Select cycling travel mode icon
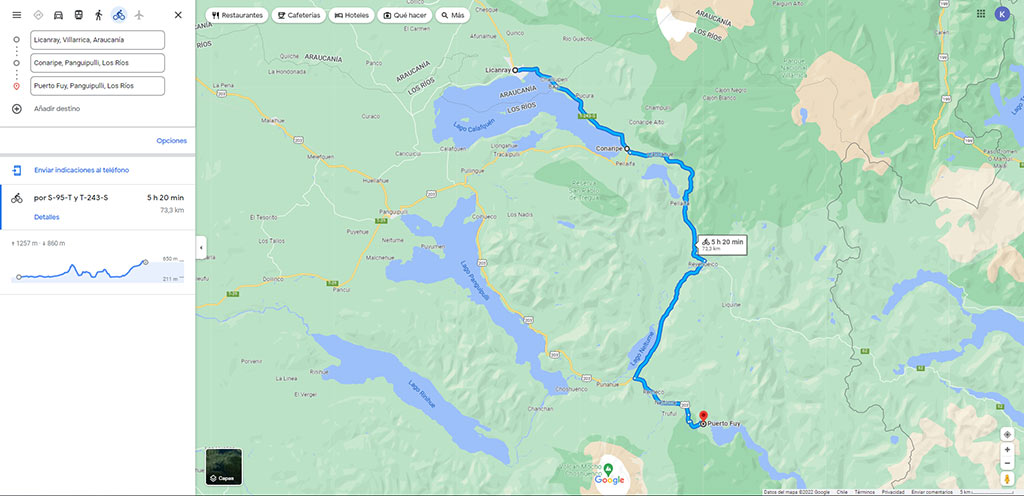 coord(119,15)
